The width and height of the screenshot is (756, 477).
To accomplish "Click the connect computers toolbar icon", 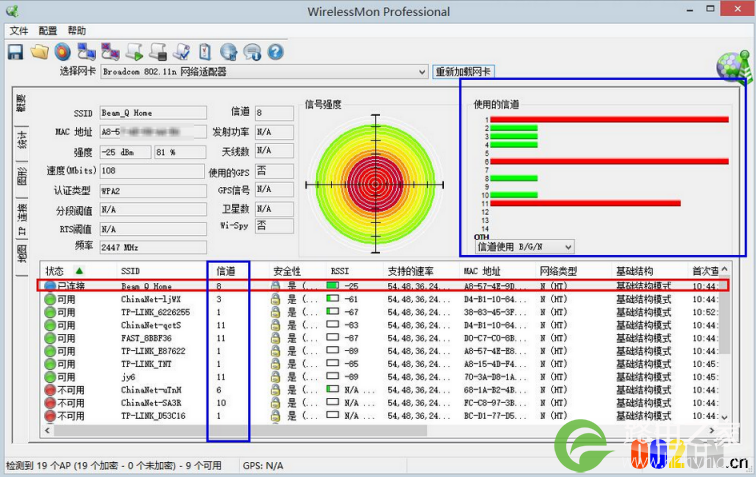I will click(87, 52).
